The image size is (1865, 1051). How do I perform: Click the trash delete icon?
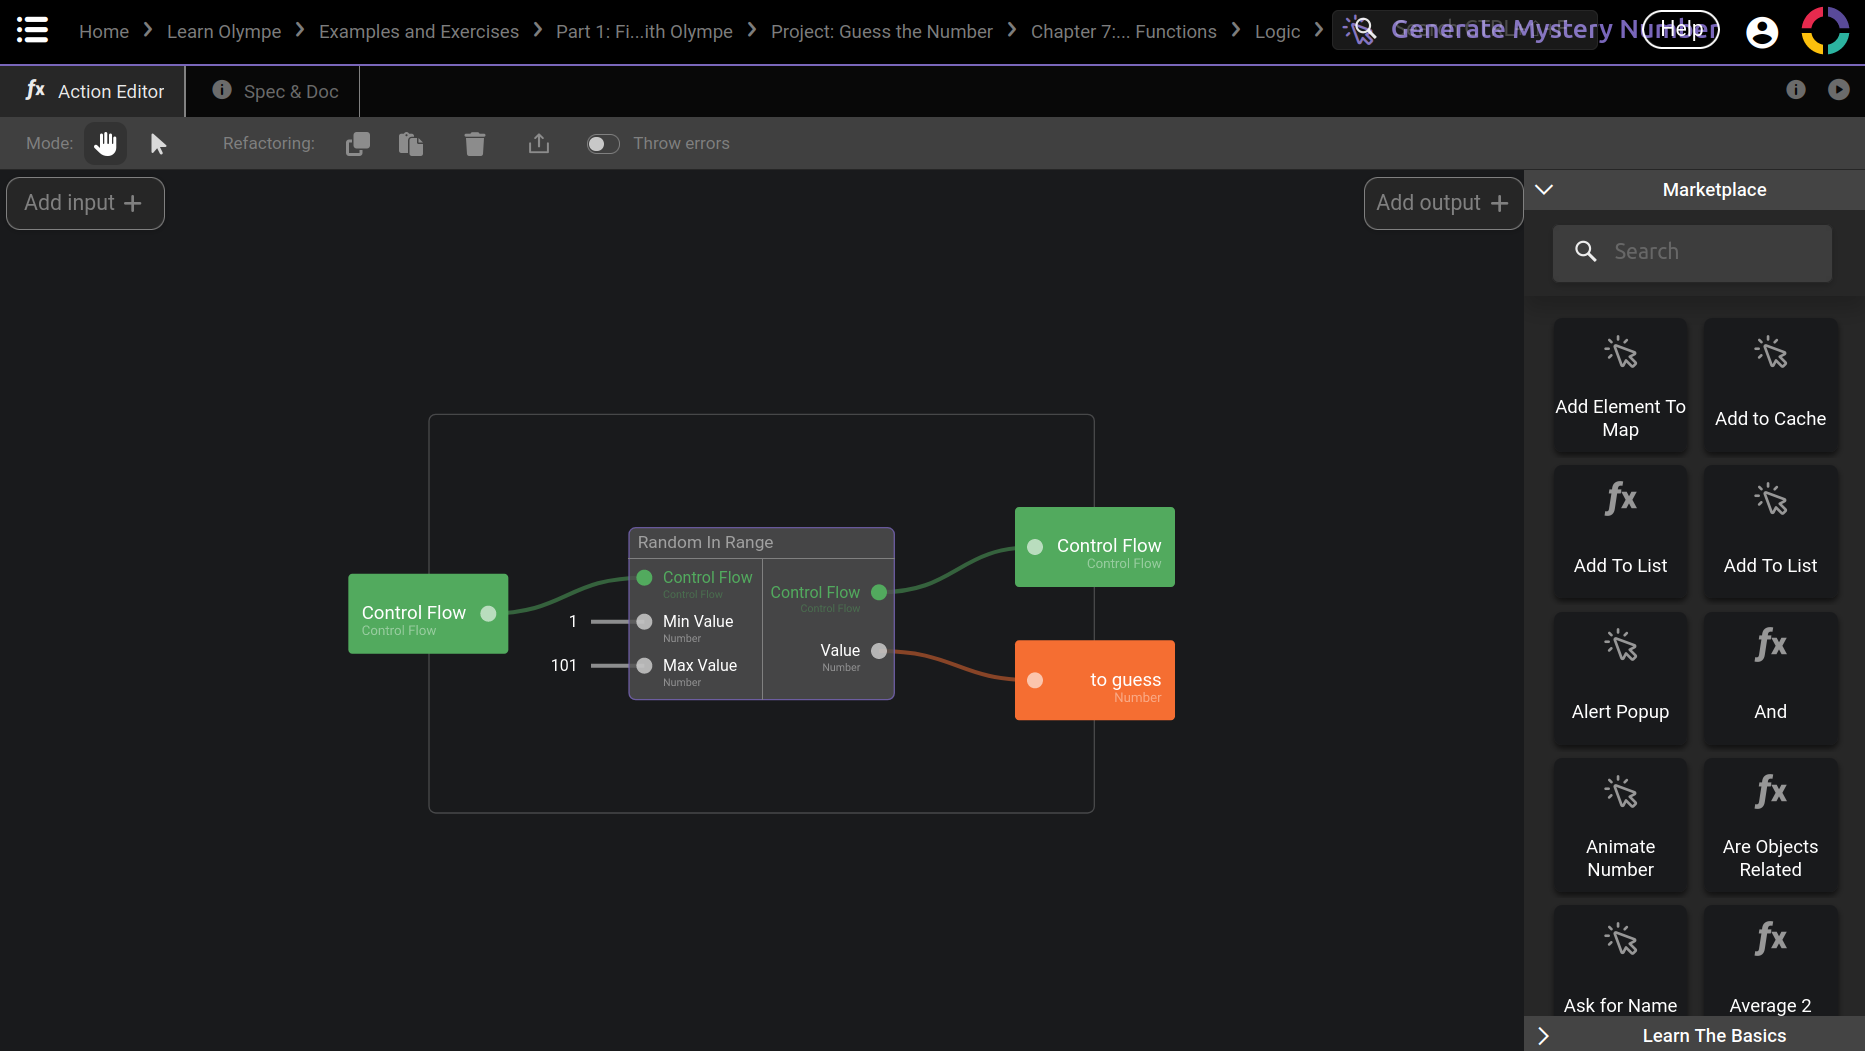pos(475,144)
